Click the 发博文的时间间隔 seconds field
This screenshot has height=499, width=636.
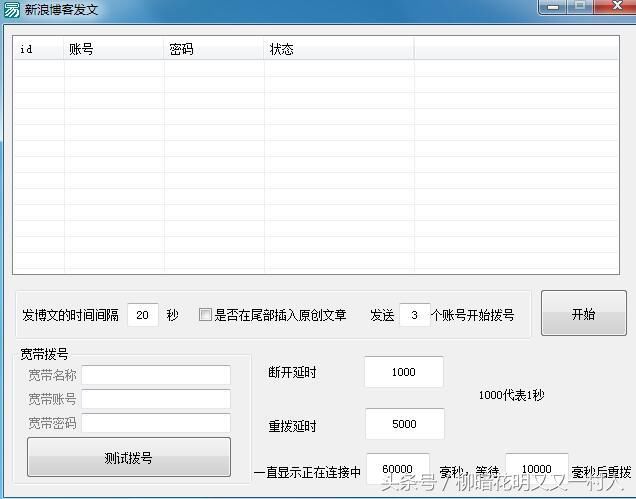[143, 315]
